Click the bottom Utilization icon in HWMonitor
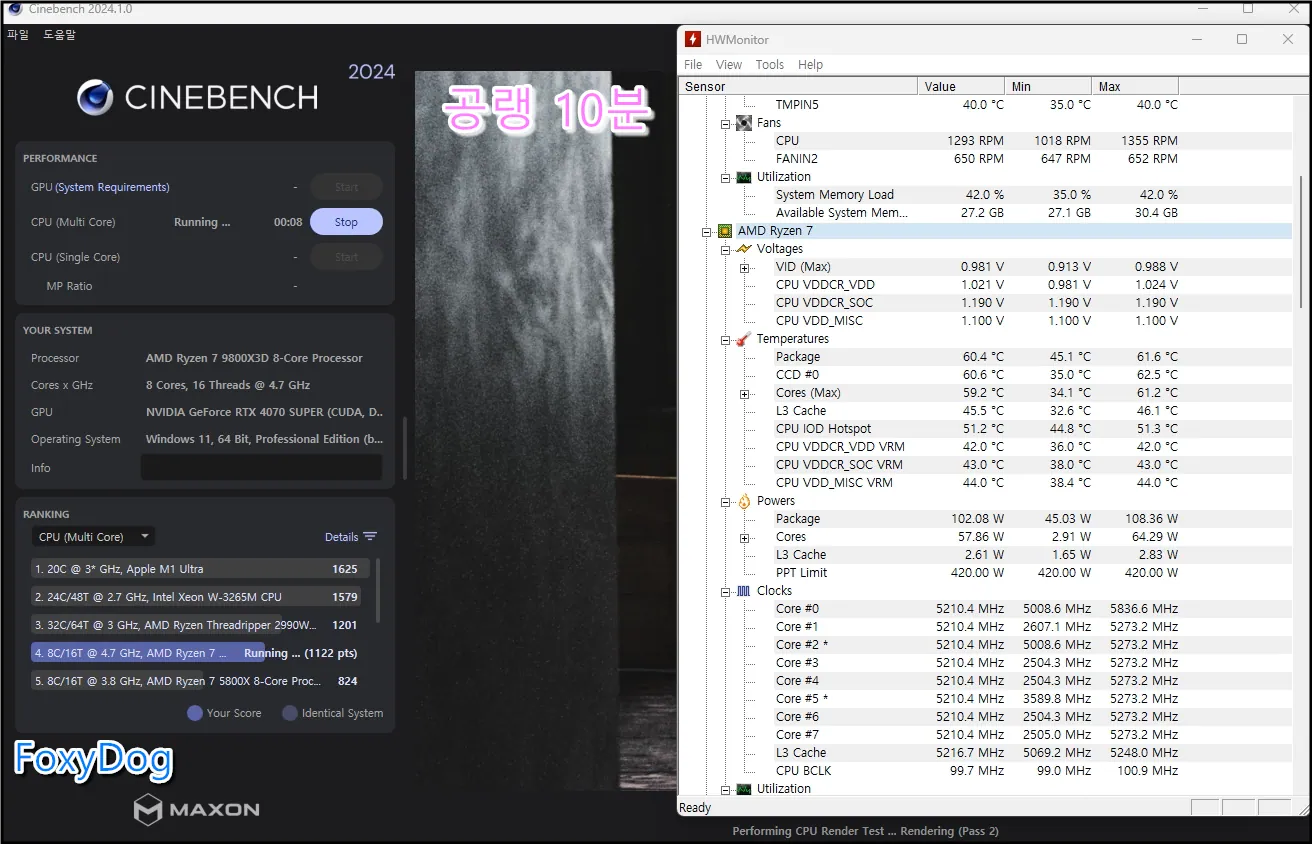 [x=744, y=789]
